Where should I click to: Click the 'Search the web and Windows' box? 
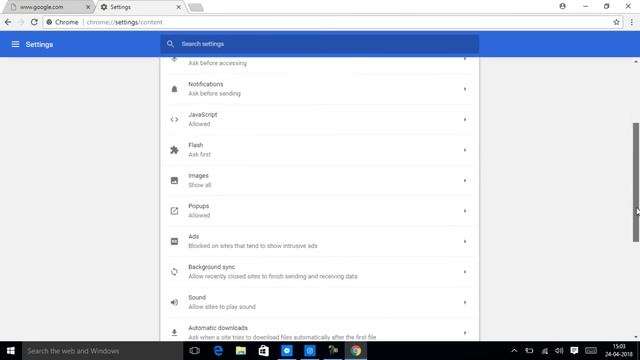click(102, 351)
